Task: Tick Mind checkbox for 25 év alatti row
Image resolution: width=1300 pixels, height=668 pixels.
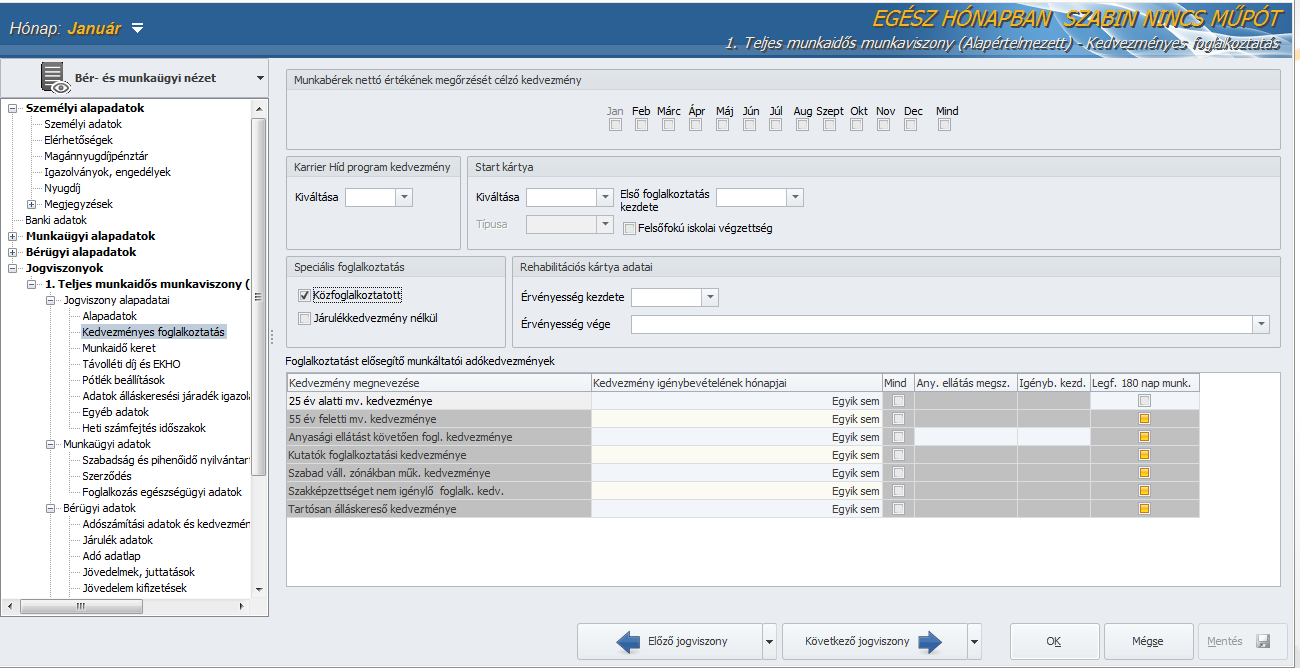Action: (898, 401)
